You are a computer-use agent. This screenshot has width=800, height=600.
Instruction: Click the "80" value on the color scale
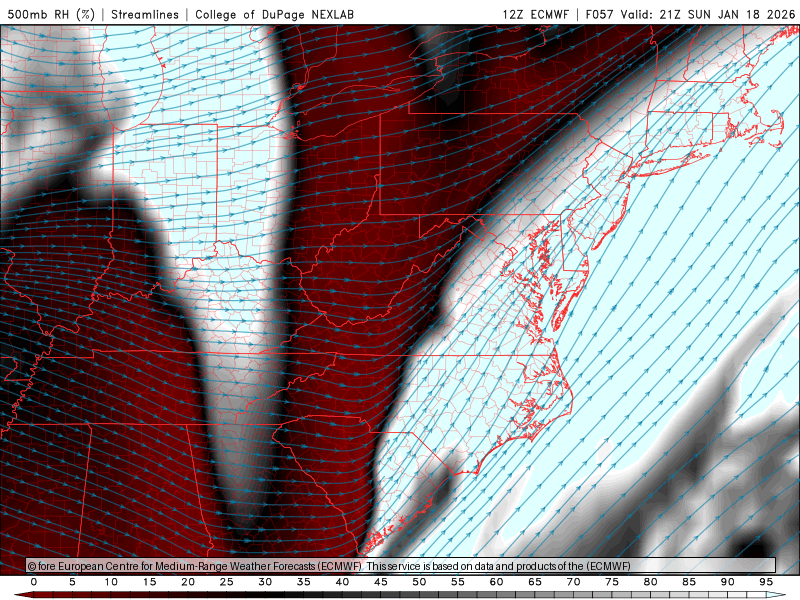point(651,582)
